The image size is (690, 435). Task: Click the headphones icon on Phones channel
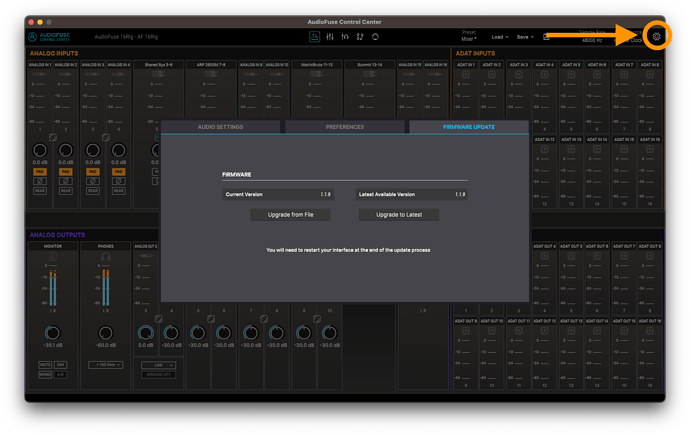(106, 256)
